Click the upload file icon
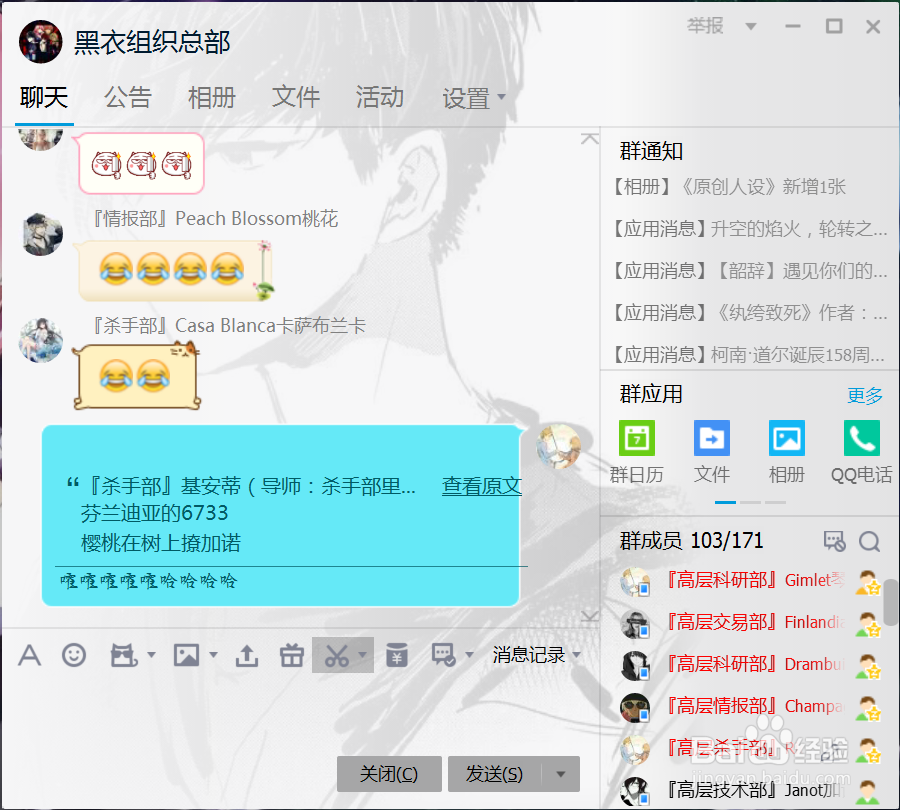The height and width of the screenshot is (810, 900). [247, 655]
